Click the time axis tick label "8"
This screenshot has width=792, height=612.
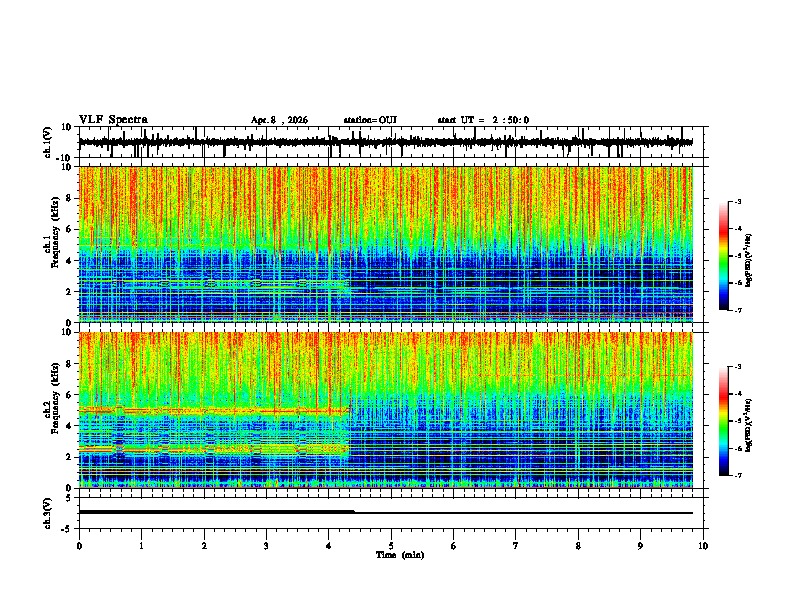(x=578, y=546)
